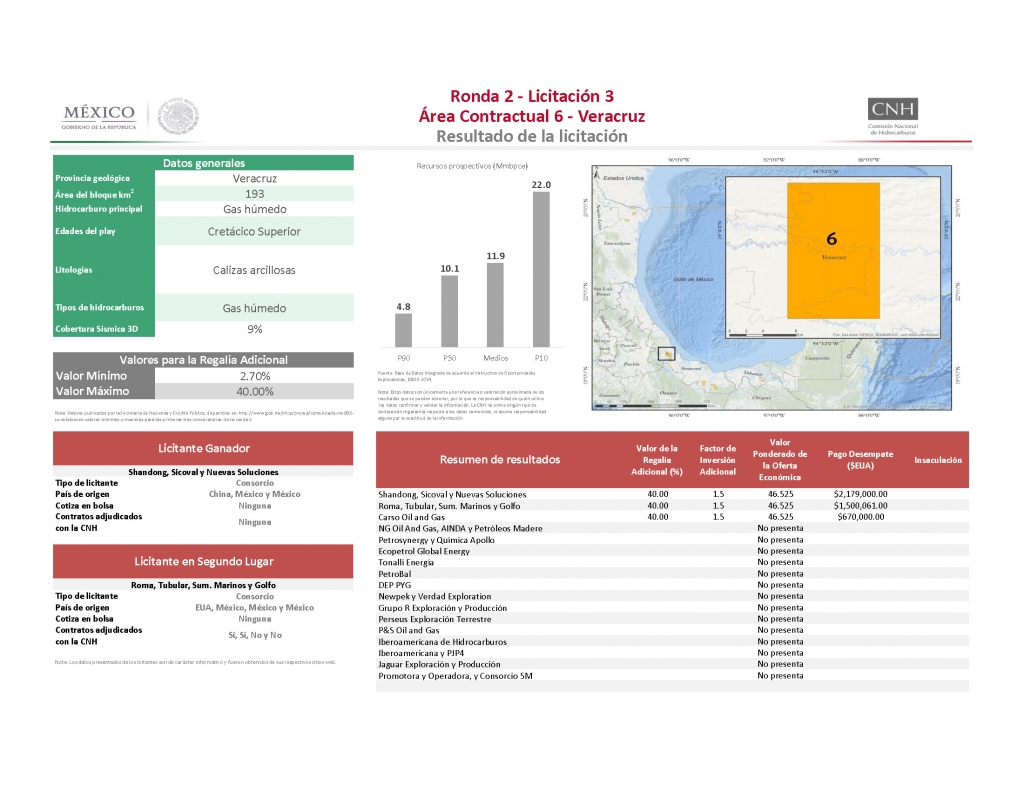1024x791 pixels.
Task: Click the Datos generales green header
Action: click(x=203, y=163)
